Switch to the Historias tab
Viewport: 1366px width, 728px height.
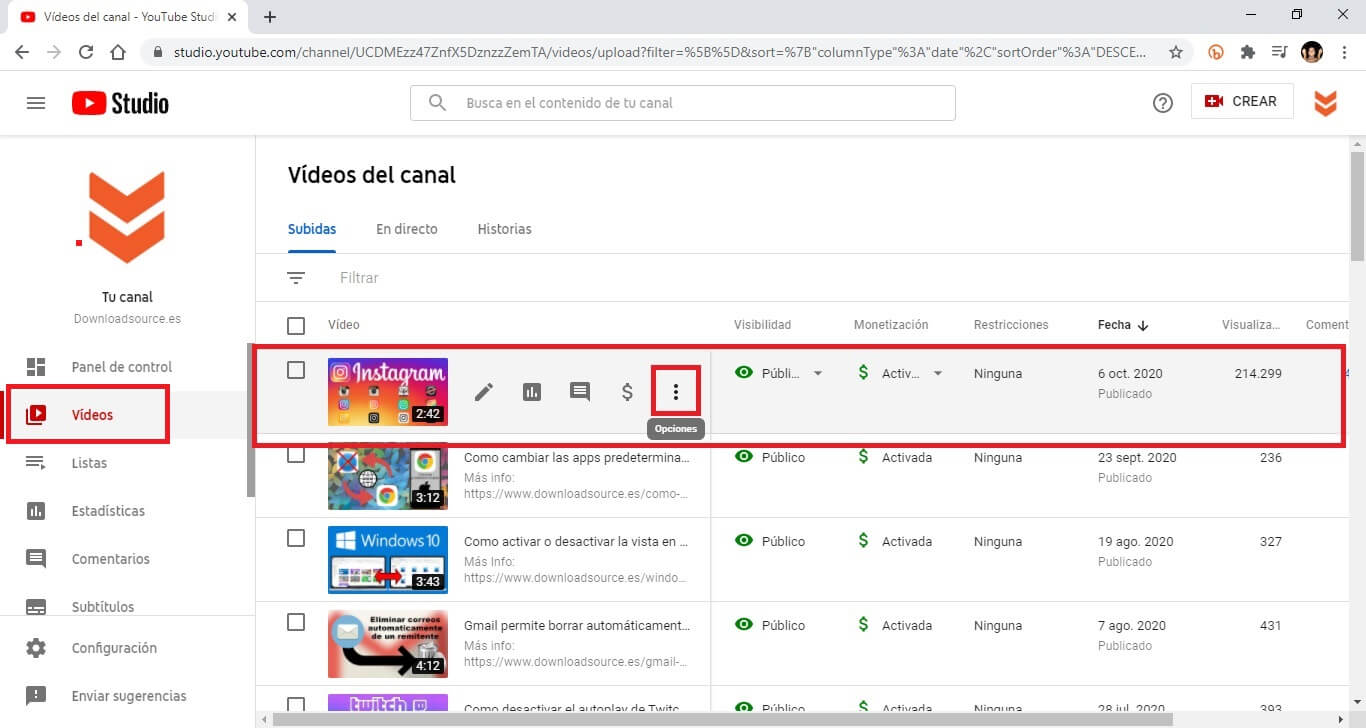[x=505, y=229]
